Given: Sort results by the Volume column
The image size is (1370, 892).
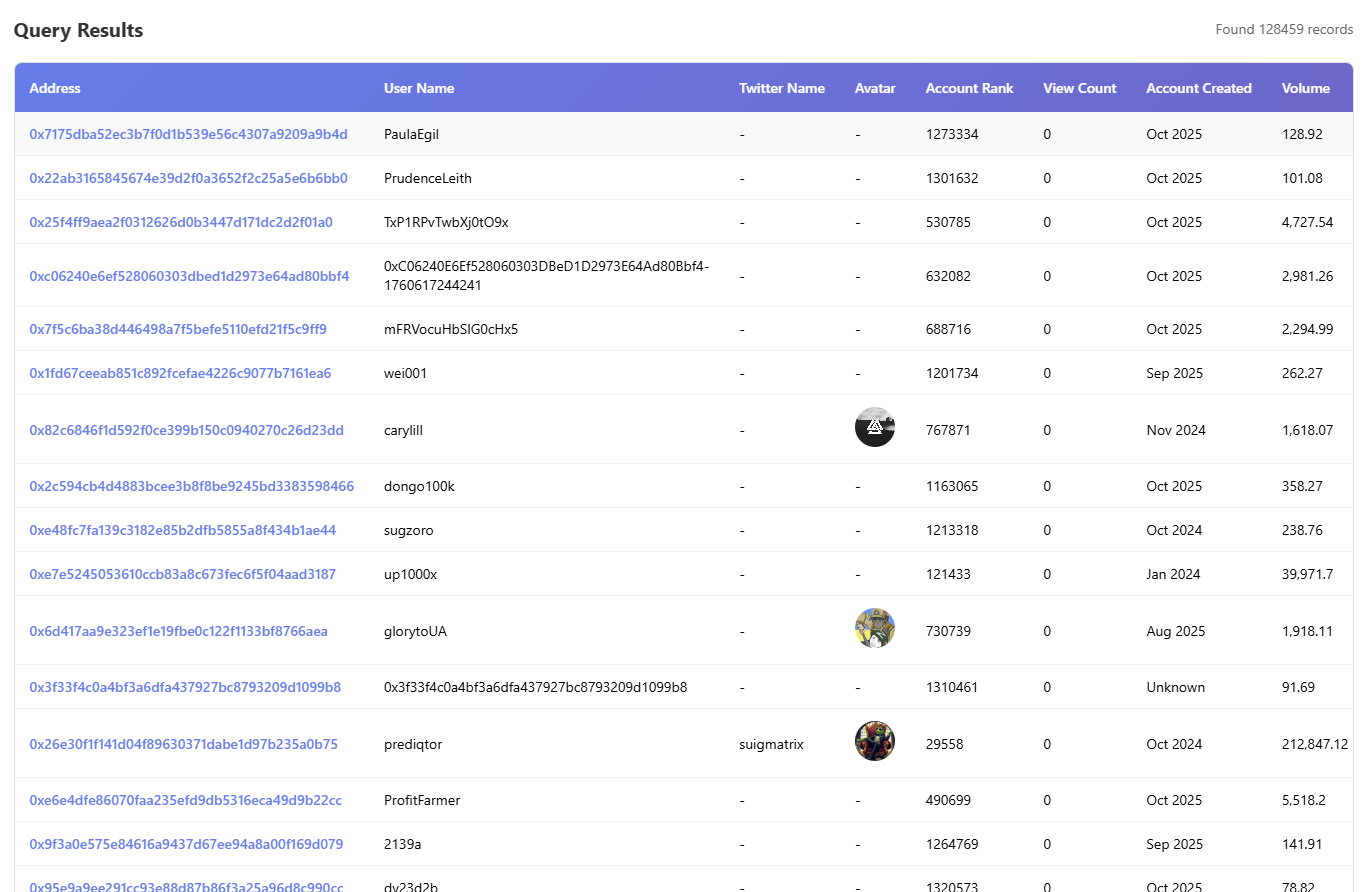Looking at the screenshot, I should click(x=1305, y=88).
